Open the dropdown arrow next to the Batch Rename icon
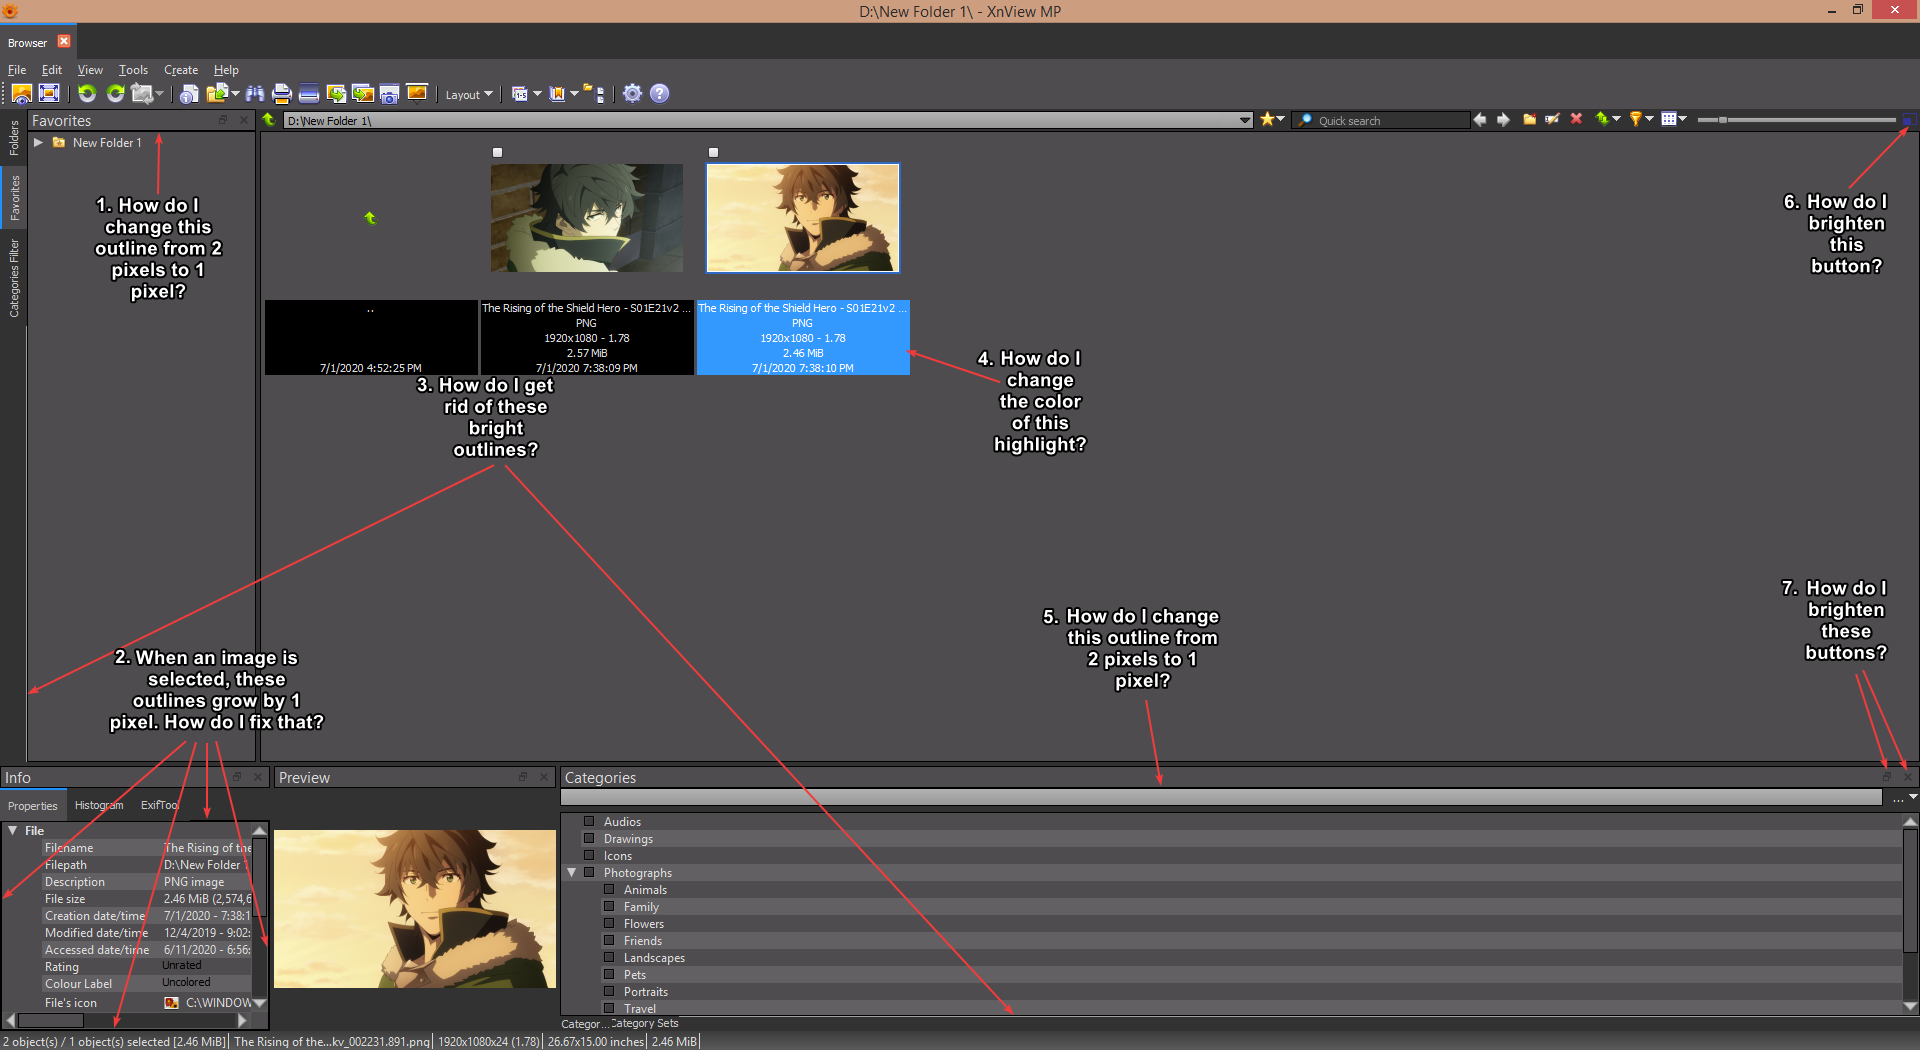The height and width of the screenshot is (1050, 1920). pos(537,94)
